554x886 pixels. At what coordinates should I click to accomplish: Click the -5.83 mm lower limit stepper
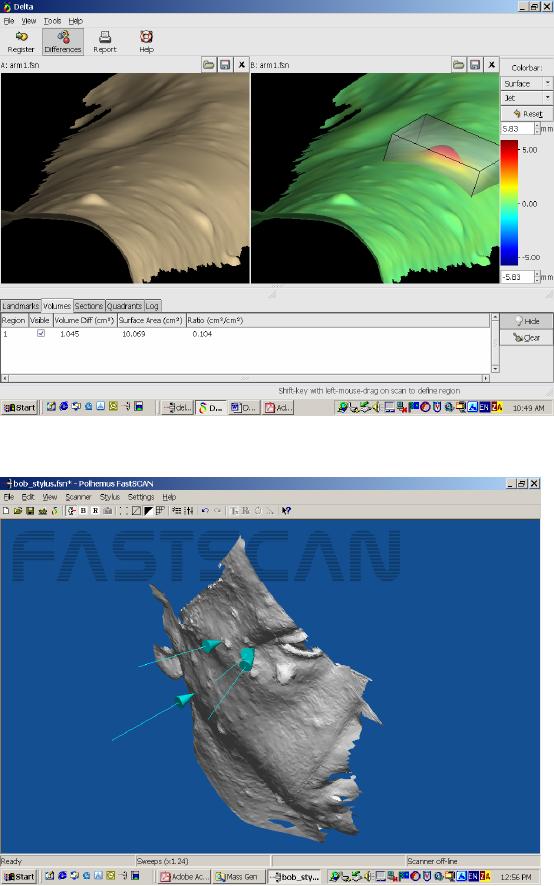click(x=537, y=277)
